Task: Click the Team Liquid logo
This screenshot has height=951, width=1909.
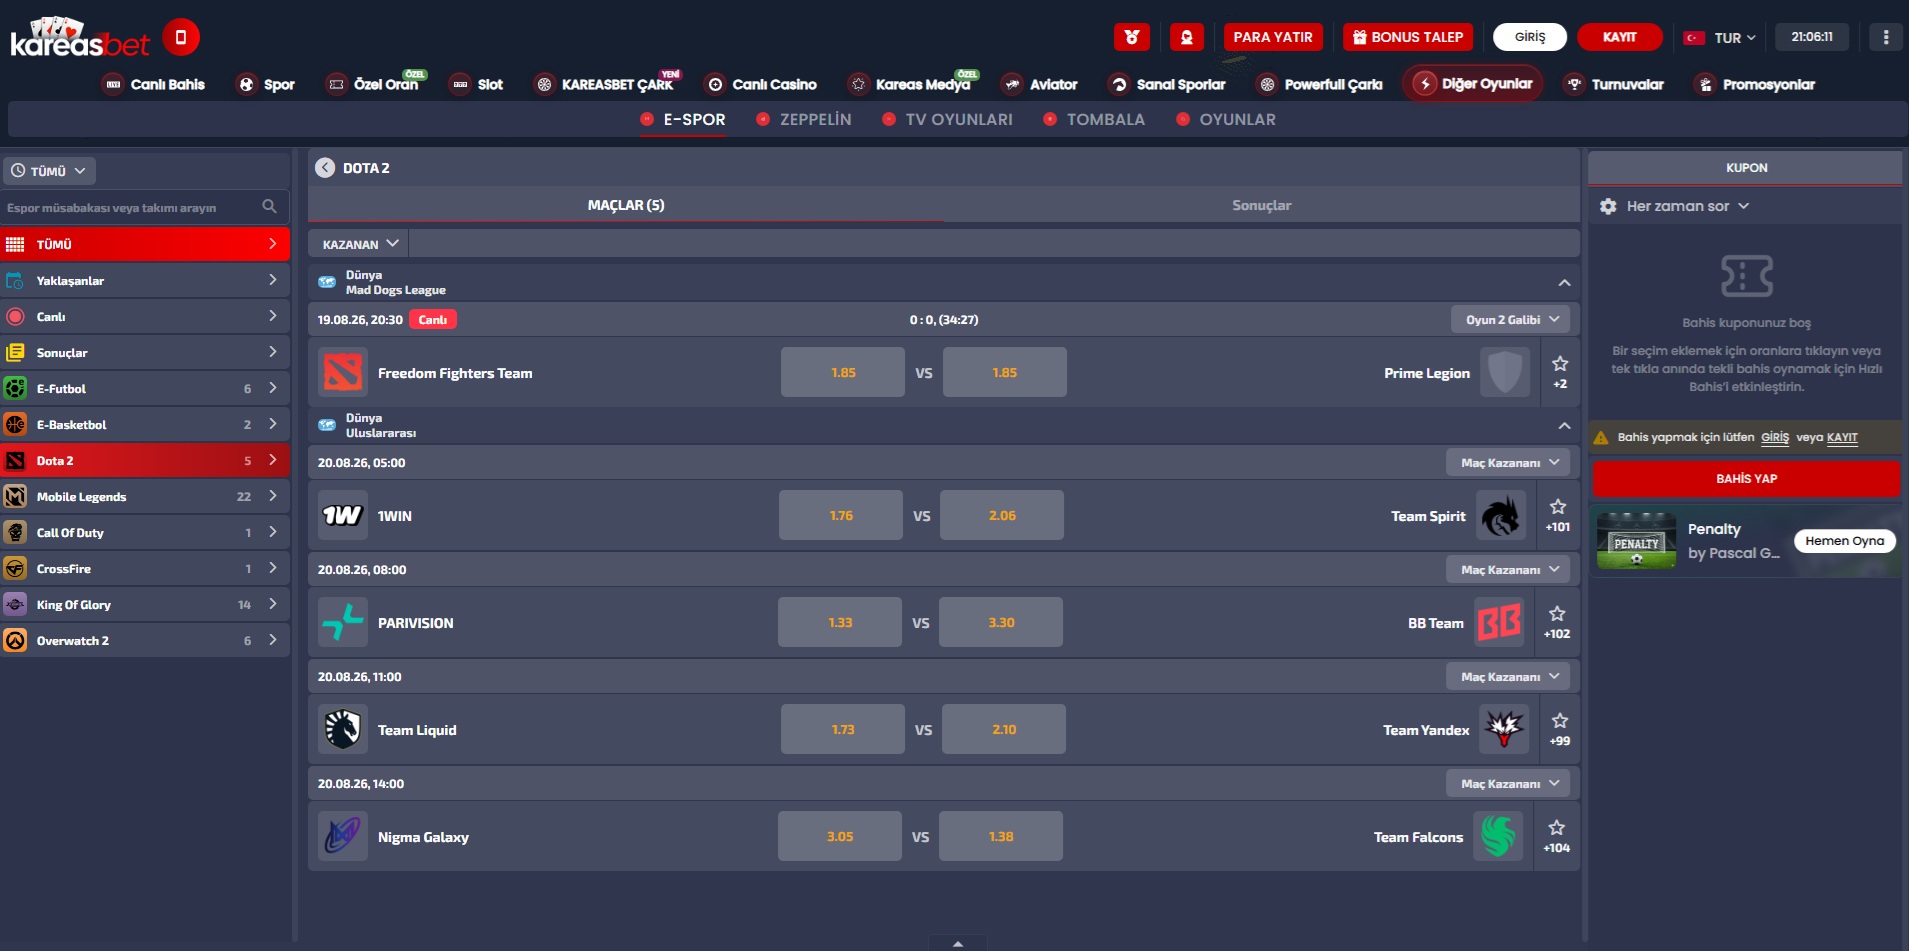Action: coord(343,730)
